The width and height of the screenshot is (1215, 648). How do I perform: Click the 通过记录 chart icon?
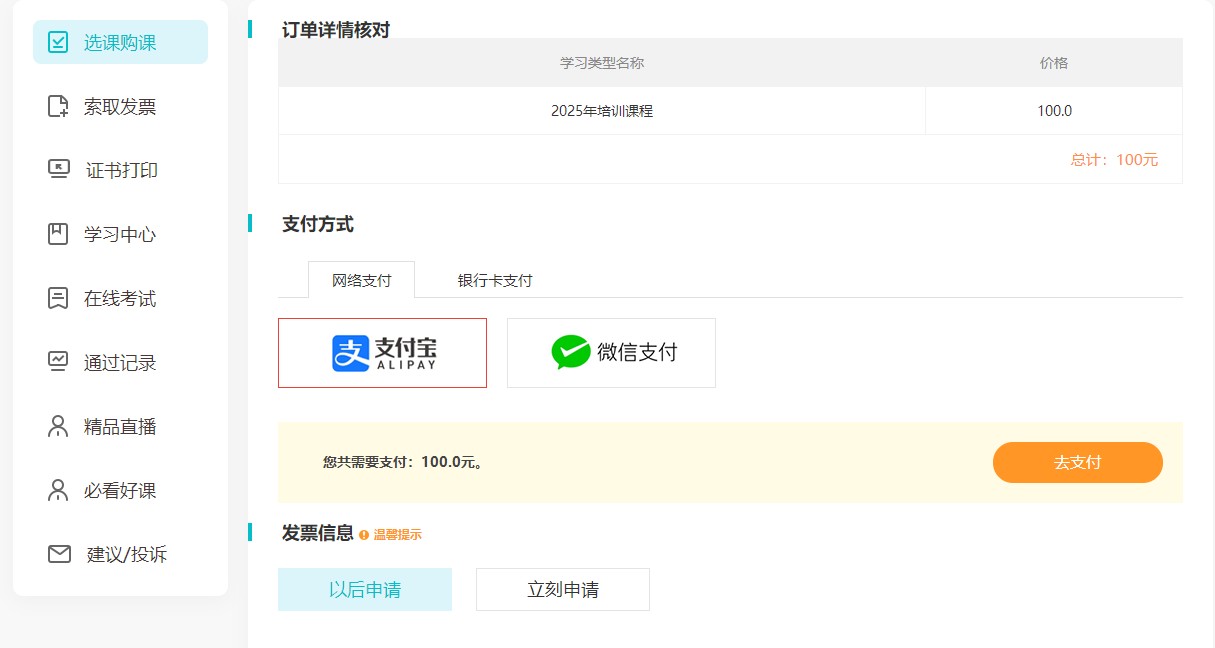click(59, 362)
